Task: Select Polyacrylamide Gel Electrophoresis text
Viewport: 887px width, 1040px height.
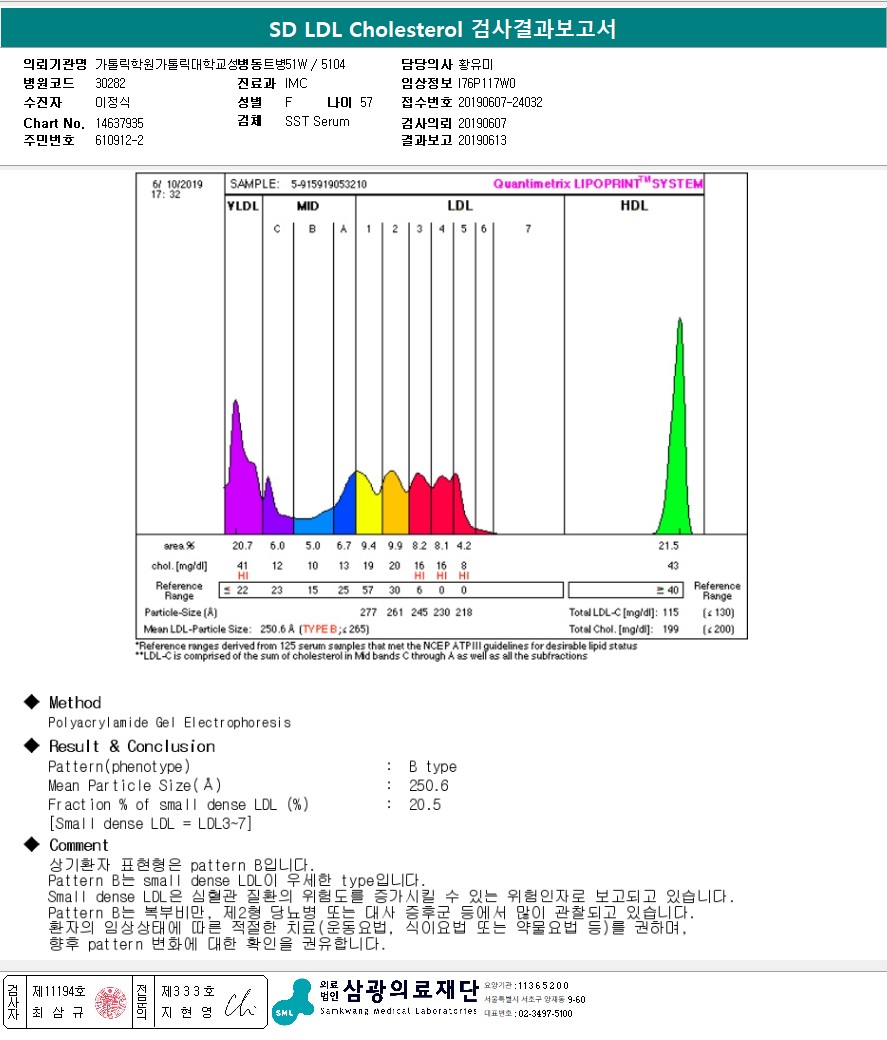Action: (169, 722)
